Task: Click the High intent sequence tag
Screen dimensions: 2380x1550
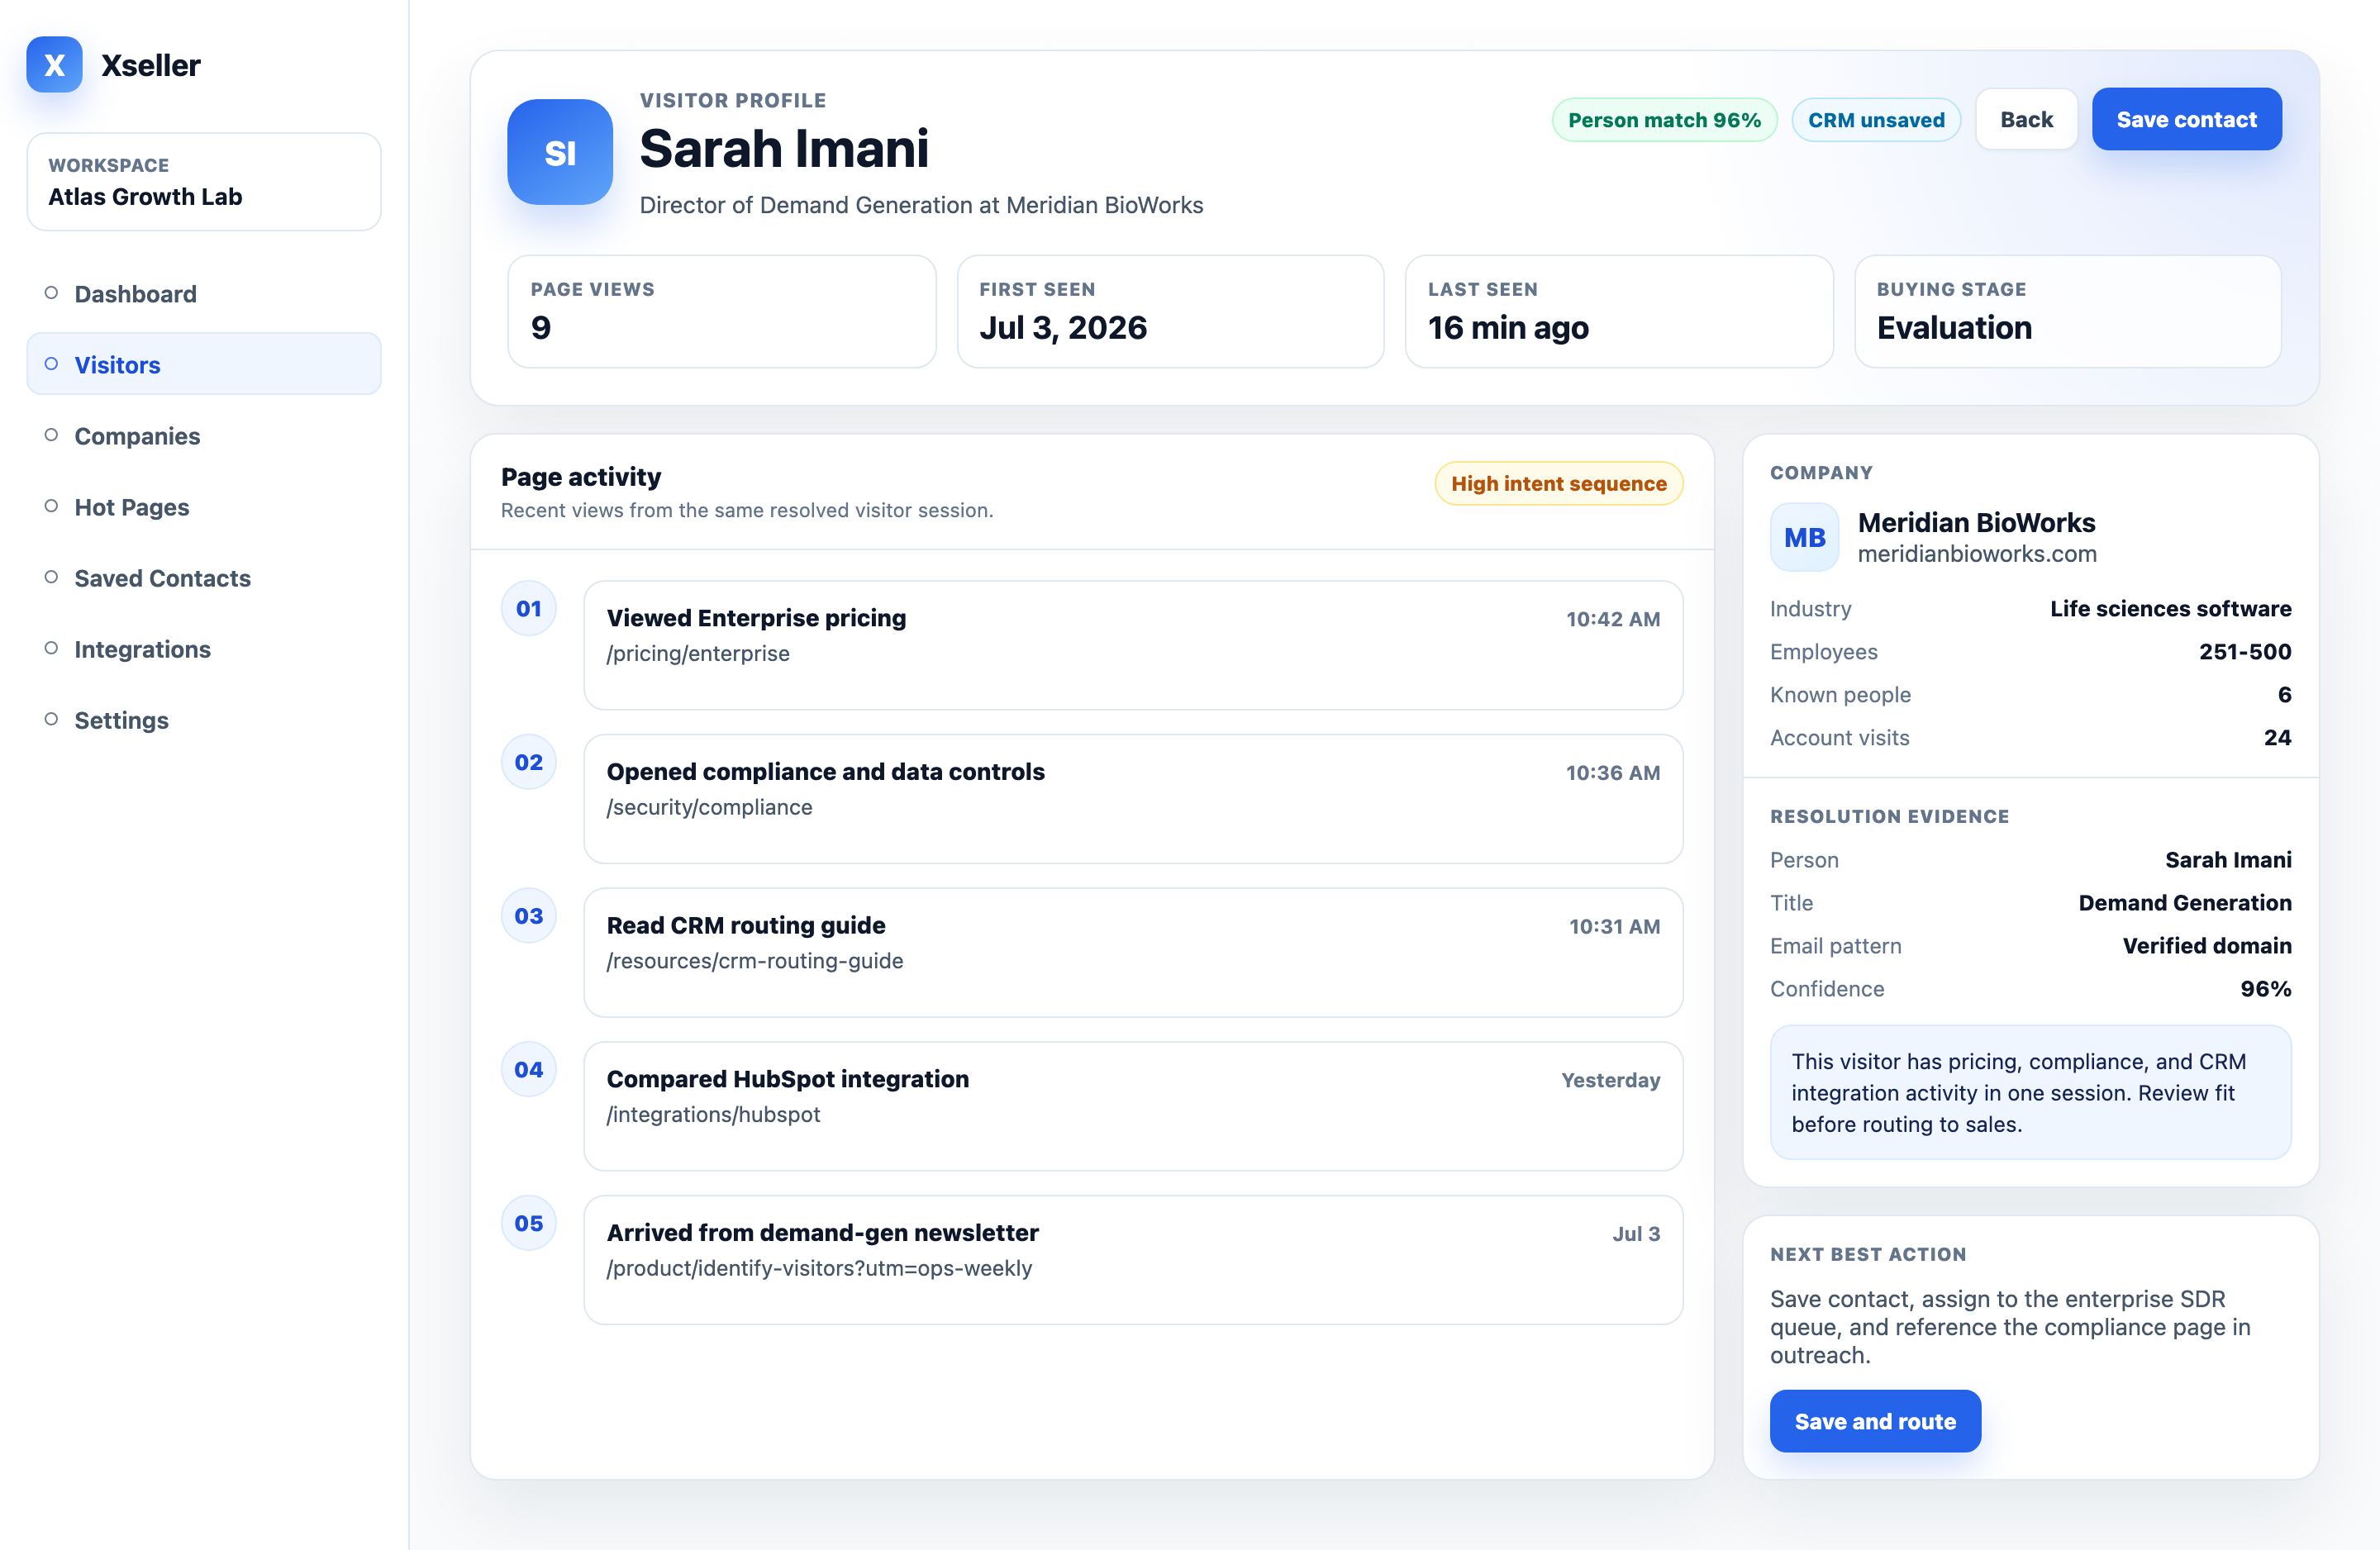Action: tap(1558, 483)
